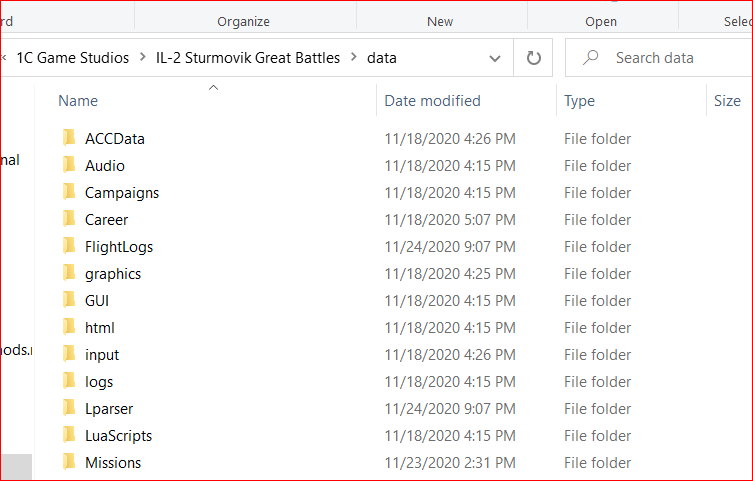Click Career date 11/18/2020 5:07 PM

coord(450,220)
